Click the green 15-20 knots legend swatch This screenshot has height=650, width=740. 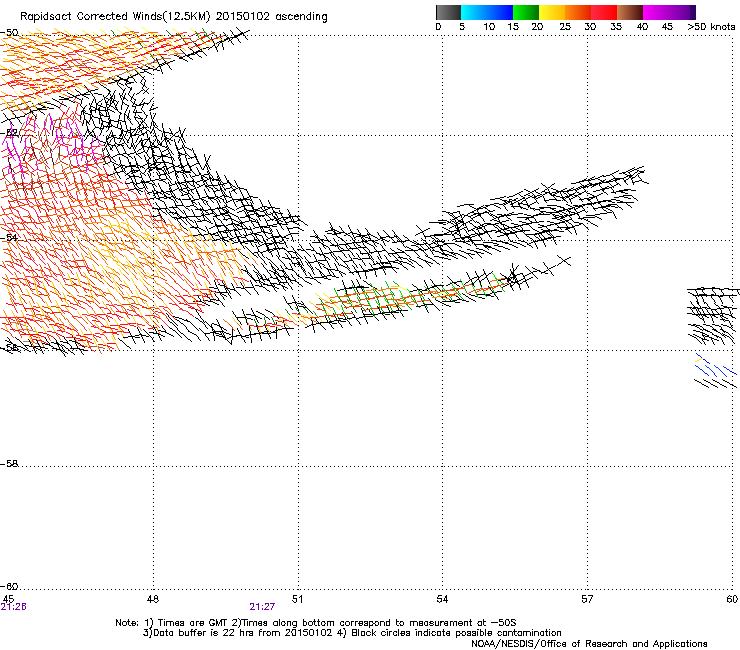pyautogui.click(x=526, y=12)
